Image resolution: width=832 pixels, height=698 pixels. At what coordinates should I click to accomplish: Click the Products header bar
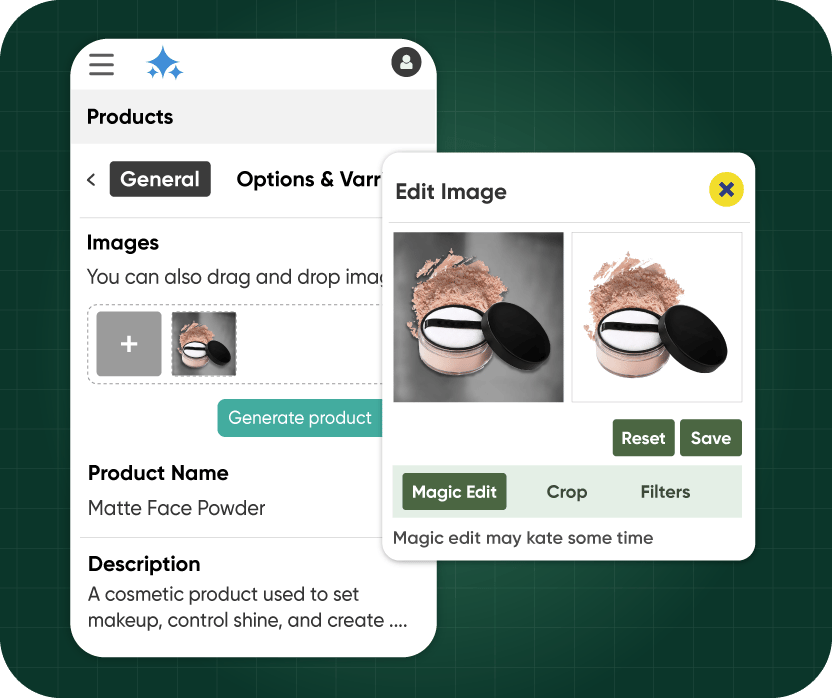[254, 117]
